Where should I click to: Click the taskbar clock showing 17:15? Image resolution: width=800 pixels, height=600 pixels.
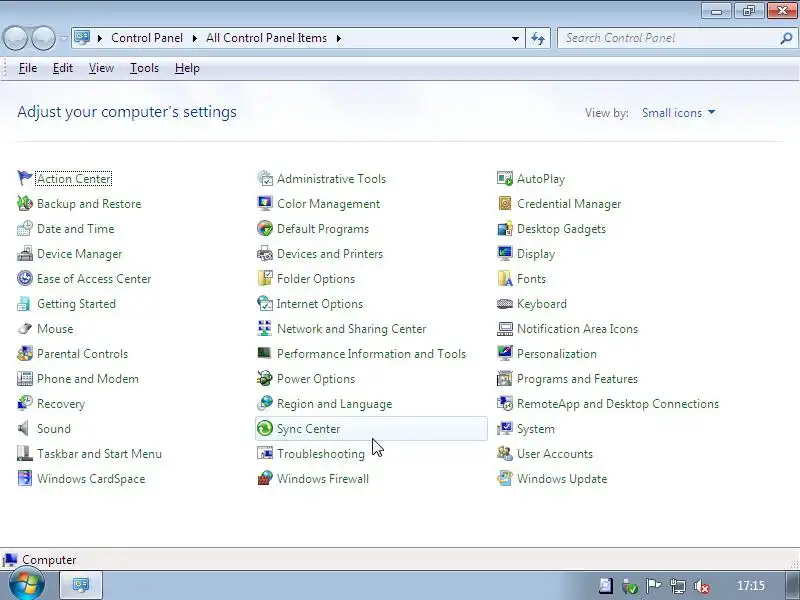pyautogui.click(x=751, y=586)
